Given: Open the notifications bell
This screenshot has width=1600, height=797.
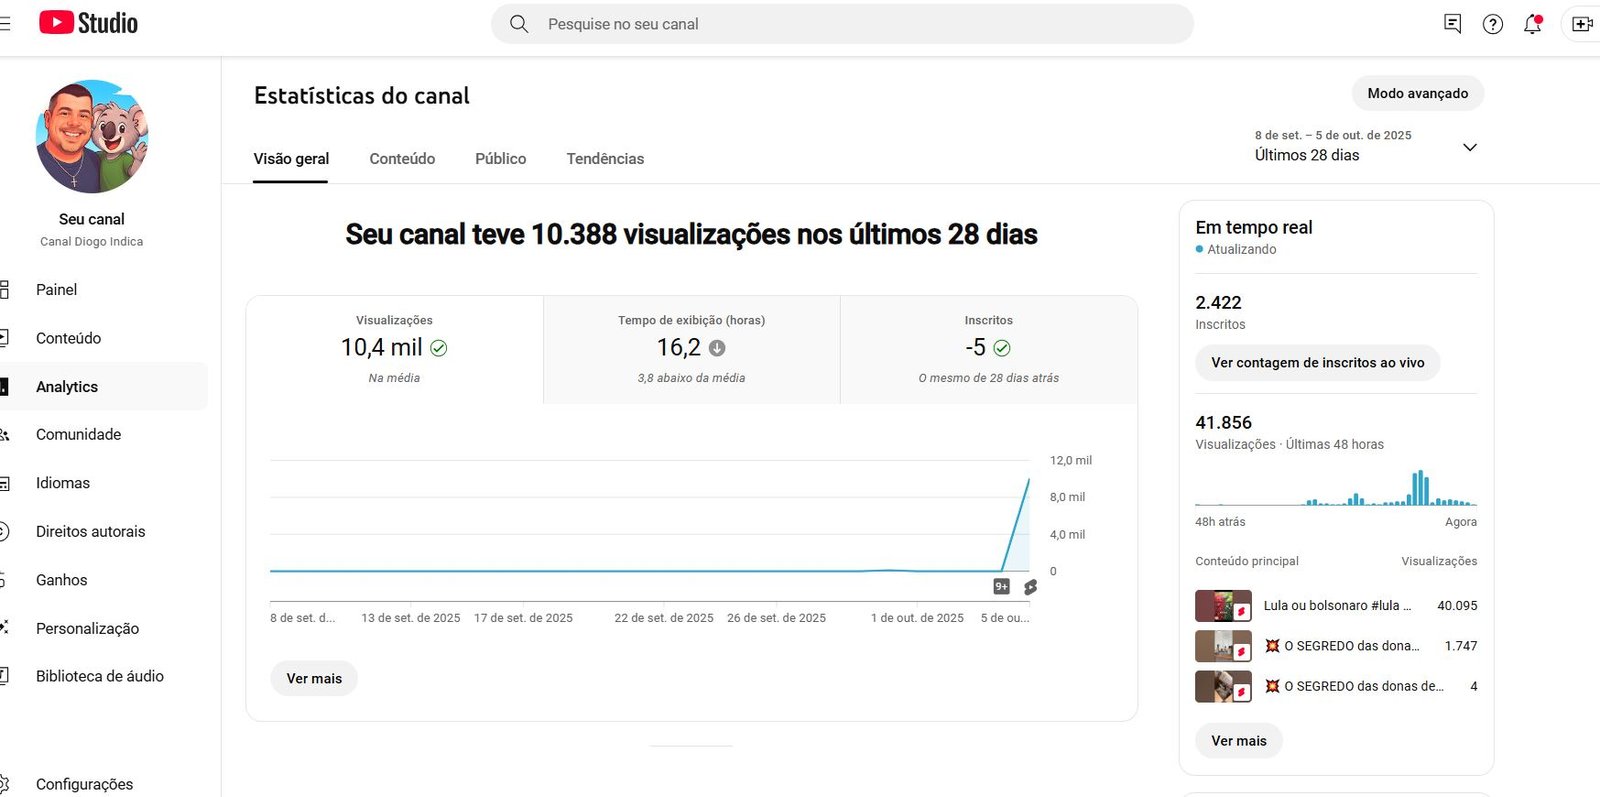Looking at the screenshot, I should [x=1532, y=24].
